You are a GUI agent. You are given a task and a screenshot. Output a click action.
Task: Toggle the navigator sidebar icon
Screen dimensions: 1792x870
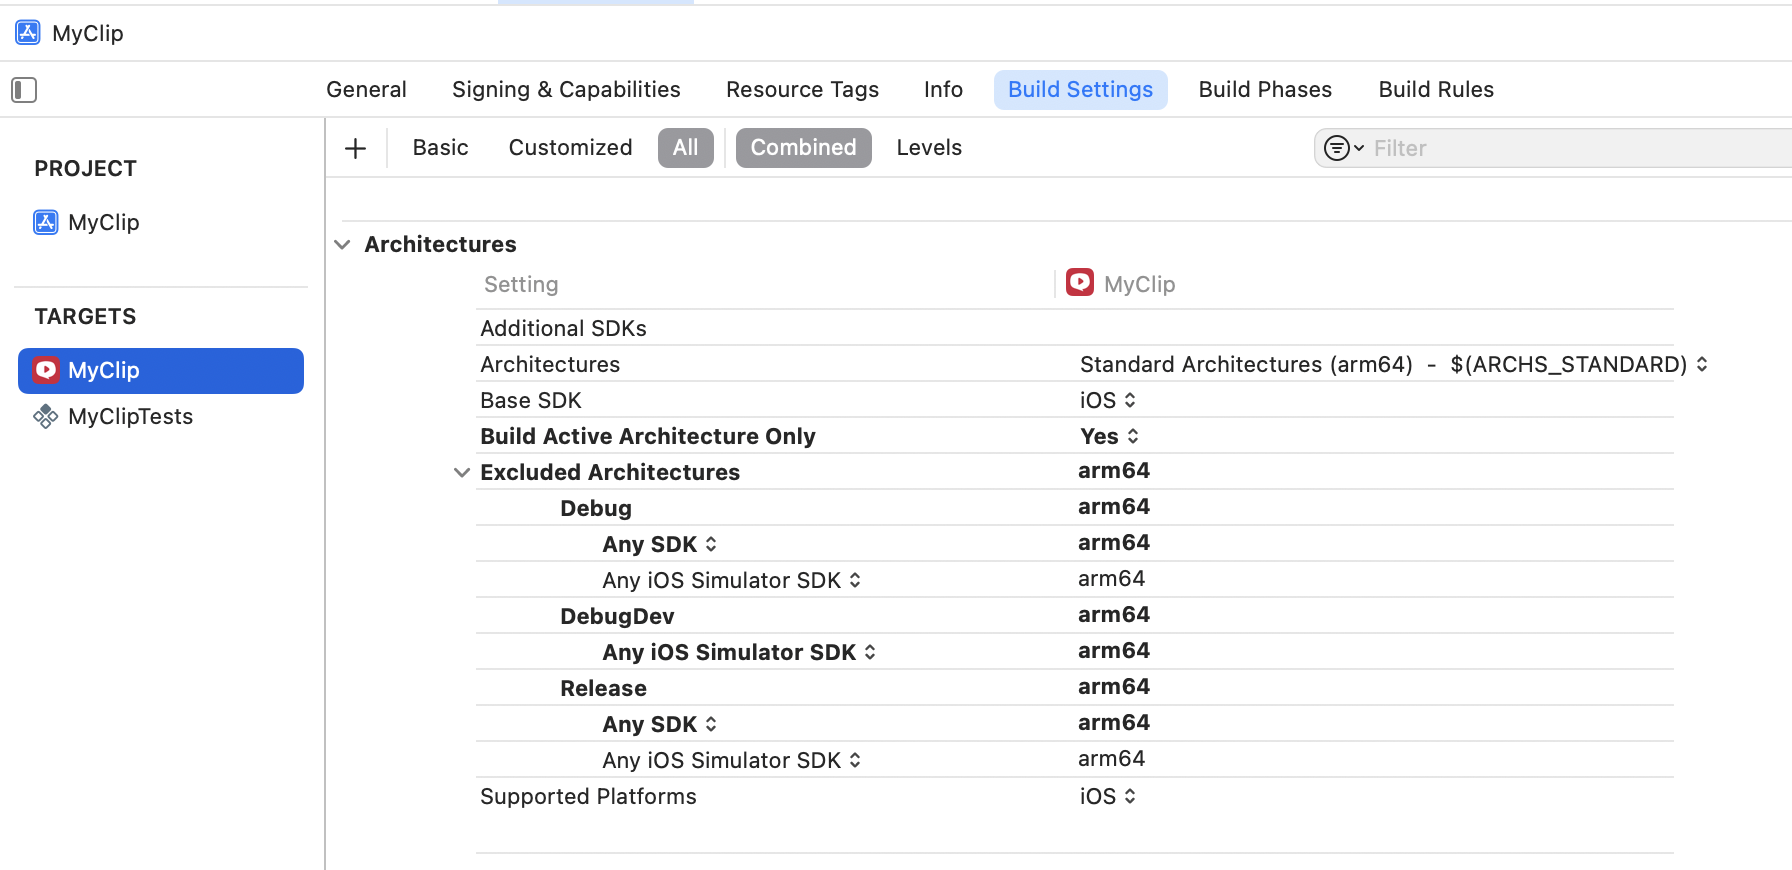pyautogui.click(x=24, y=90)
